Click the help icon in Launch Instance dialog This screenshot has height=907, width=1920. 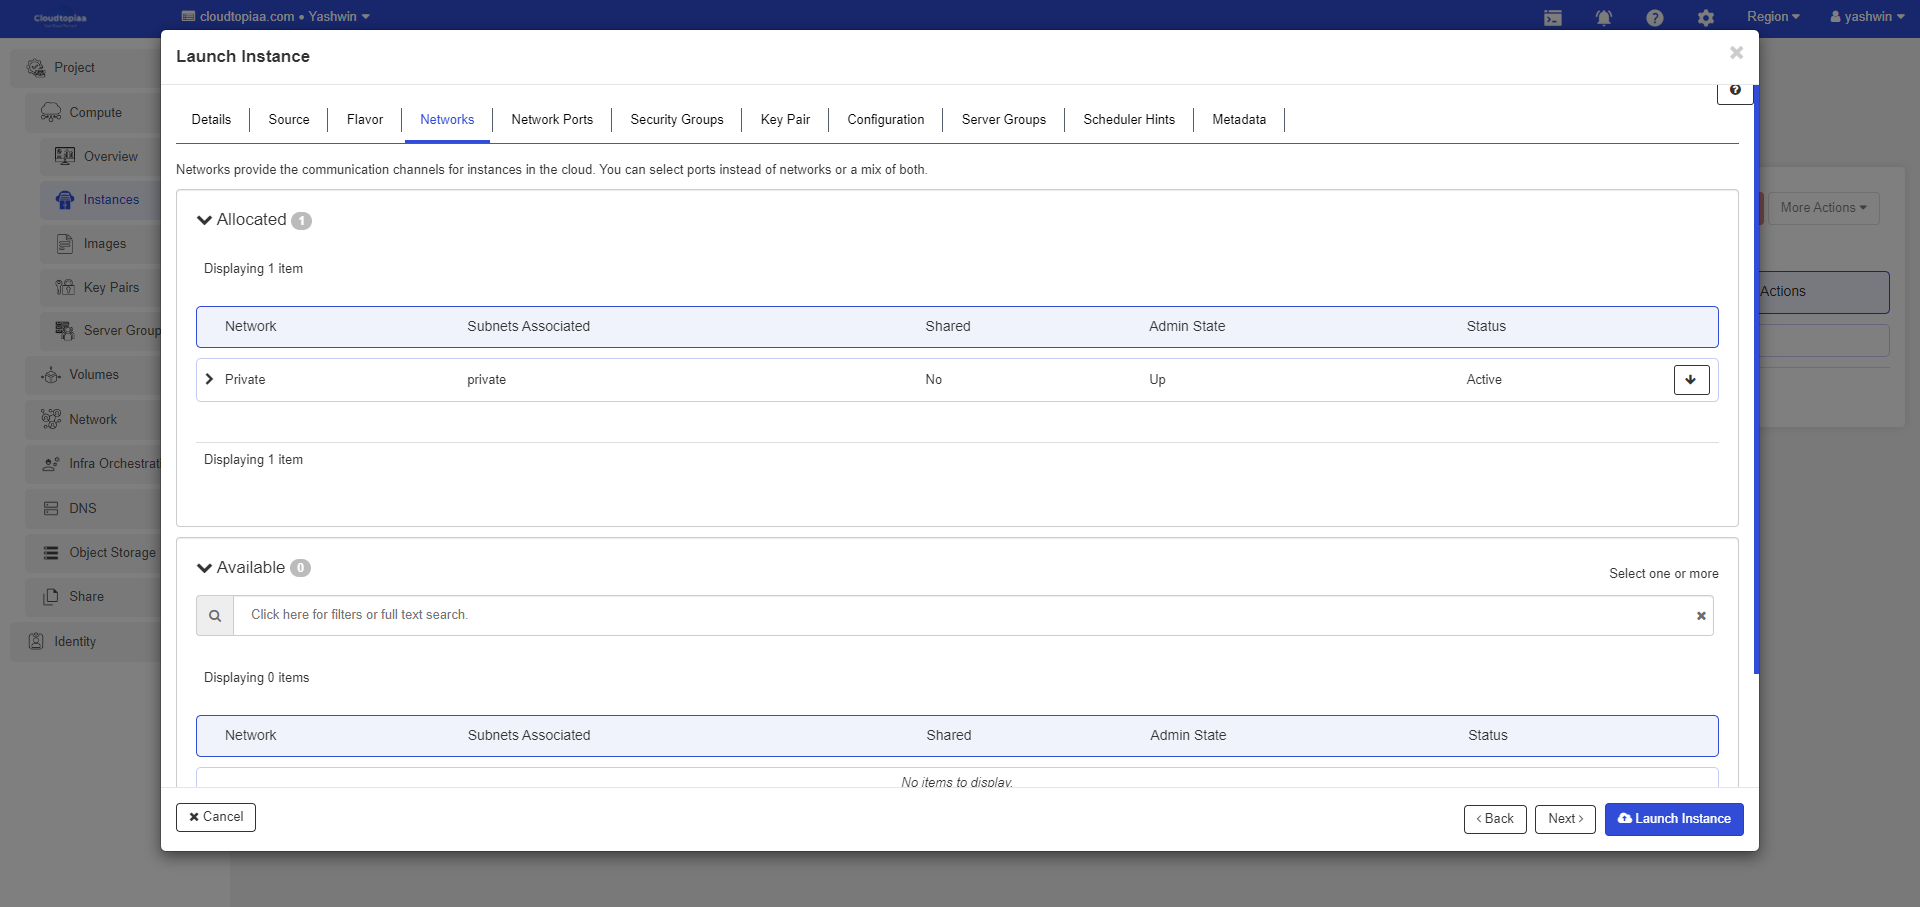tap(1735, 91)
